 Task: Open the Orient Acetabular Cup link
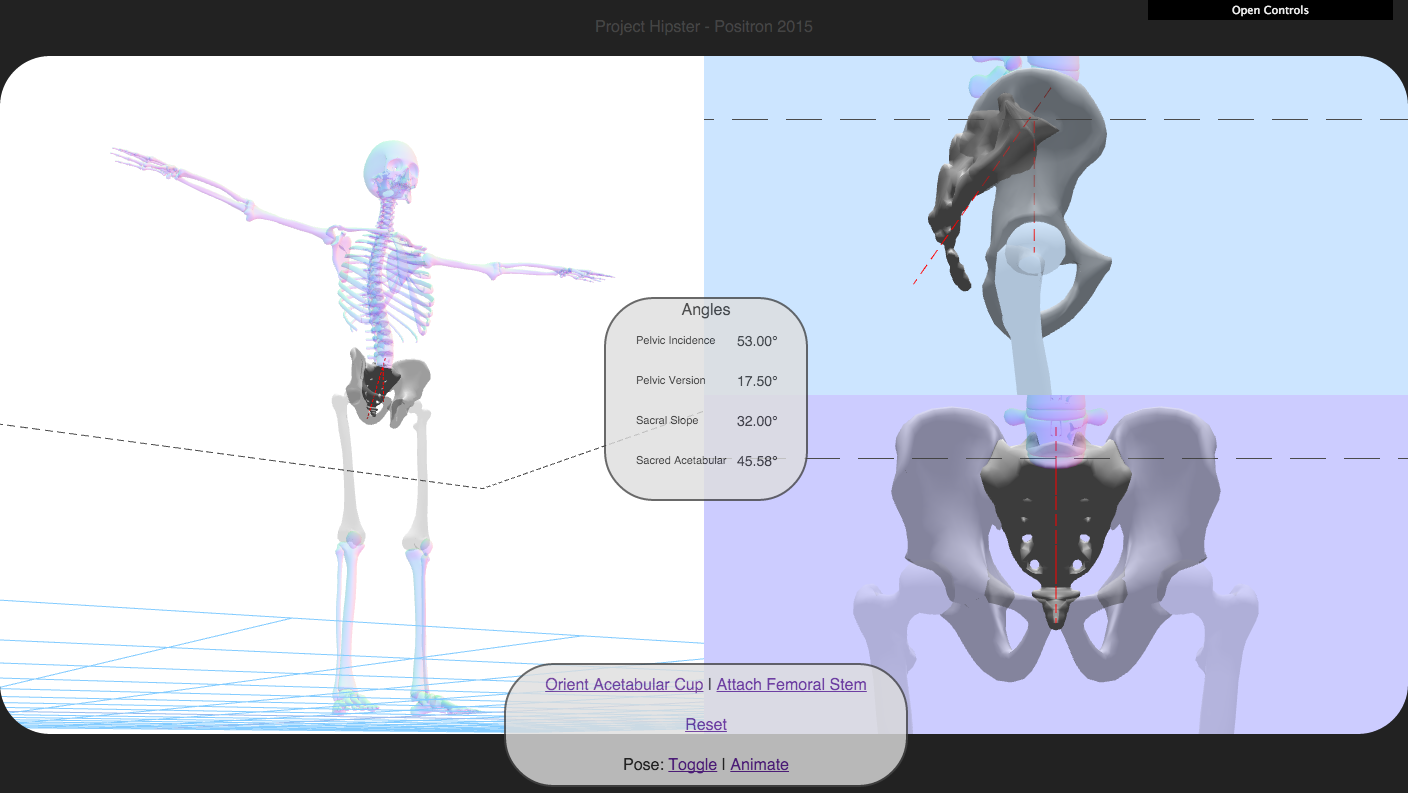[x=624, y=684]
